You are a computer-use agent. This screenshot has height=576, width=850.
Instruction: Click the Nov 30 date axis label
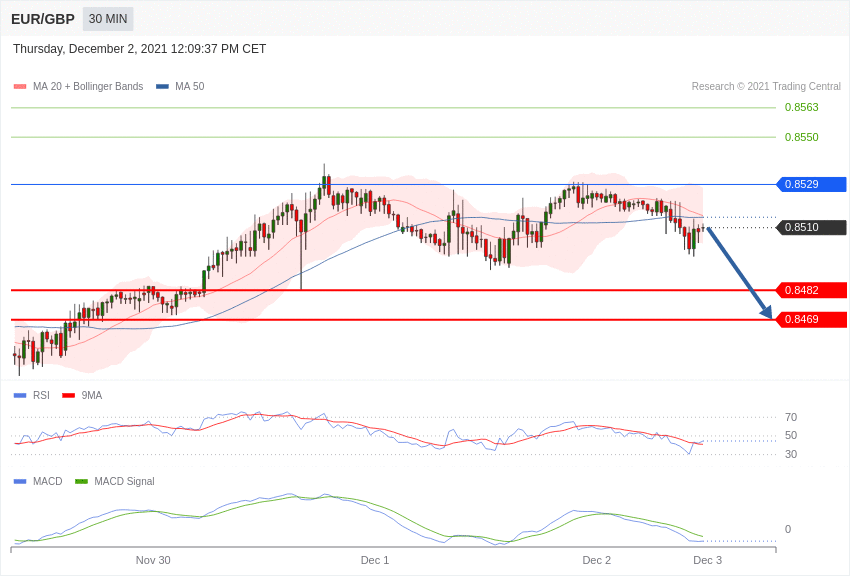[x=153, y=560]
